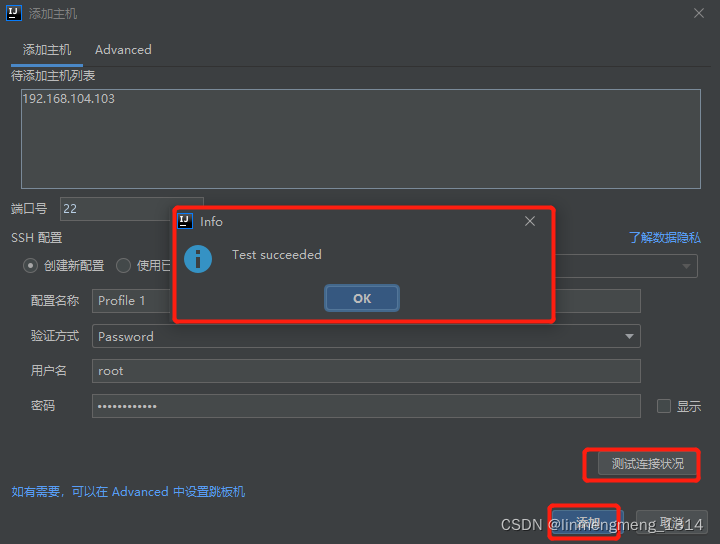The height and width of the screenshot is (544, 720).
Task: Toggle the 显示 password checkbox
Action: [664, 406]
